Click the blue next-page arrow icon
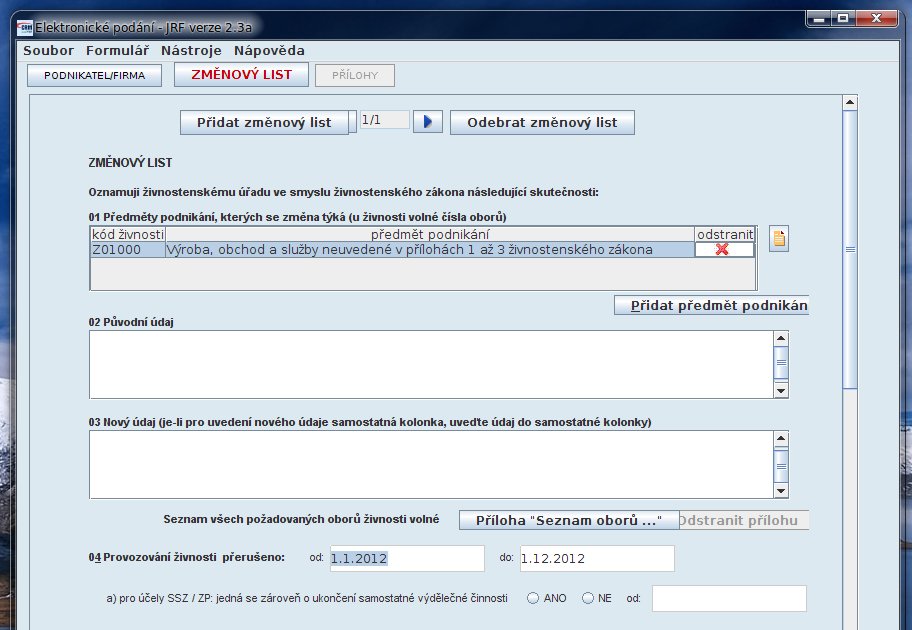The height and width of the screenshot is (630, 912). click(x=427, y=122)
